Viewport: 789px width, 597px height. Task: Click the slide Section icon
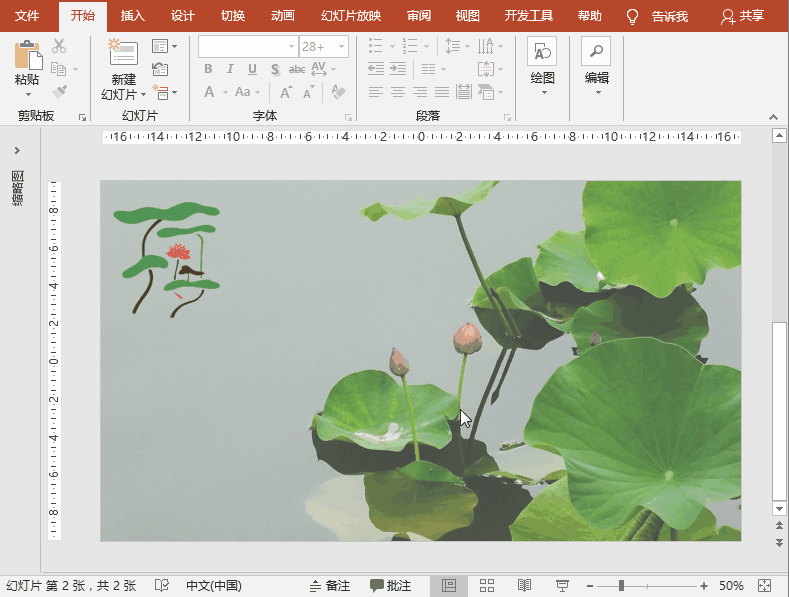pos(161,92)
